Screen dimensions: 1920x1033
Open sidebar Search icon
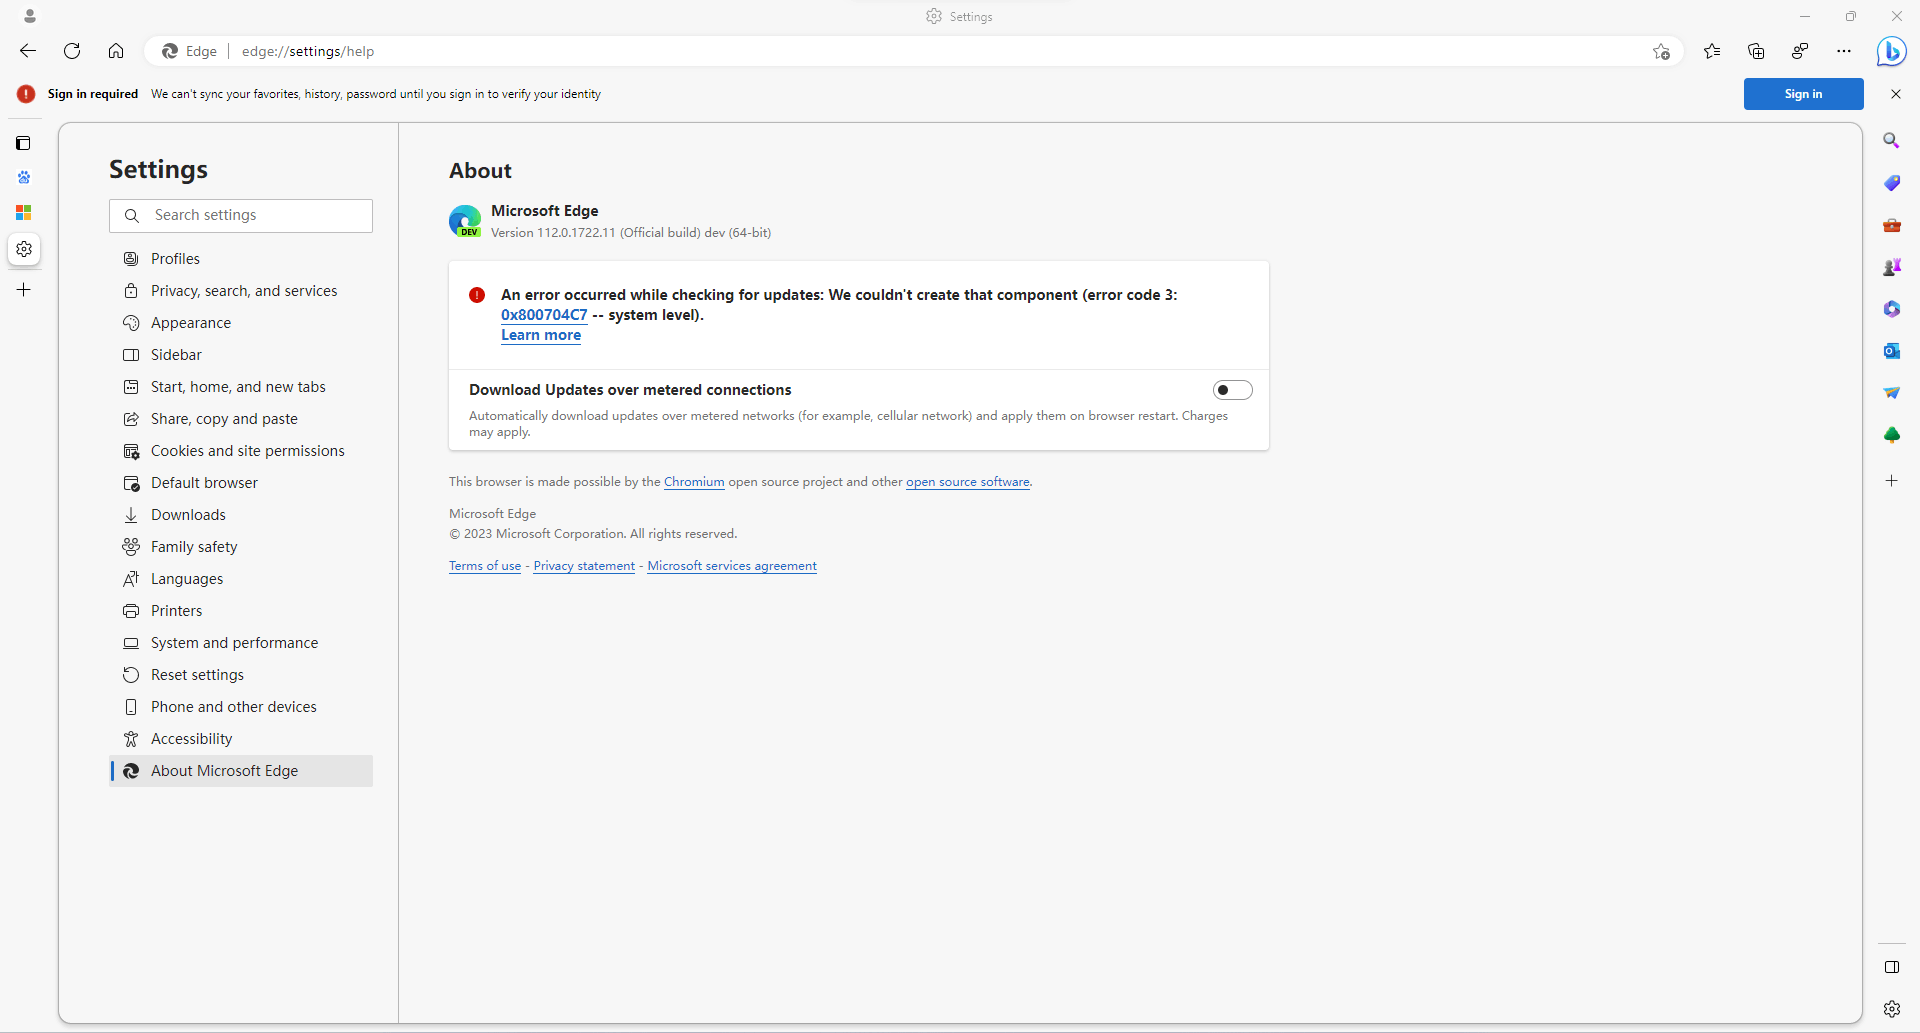(1892, 141)
